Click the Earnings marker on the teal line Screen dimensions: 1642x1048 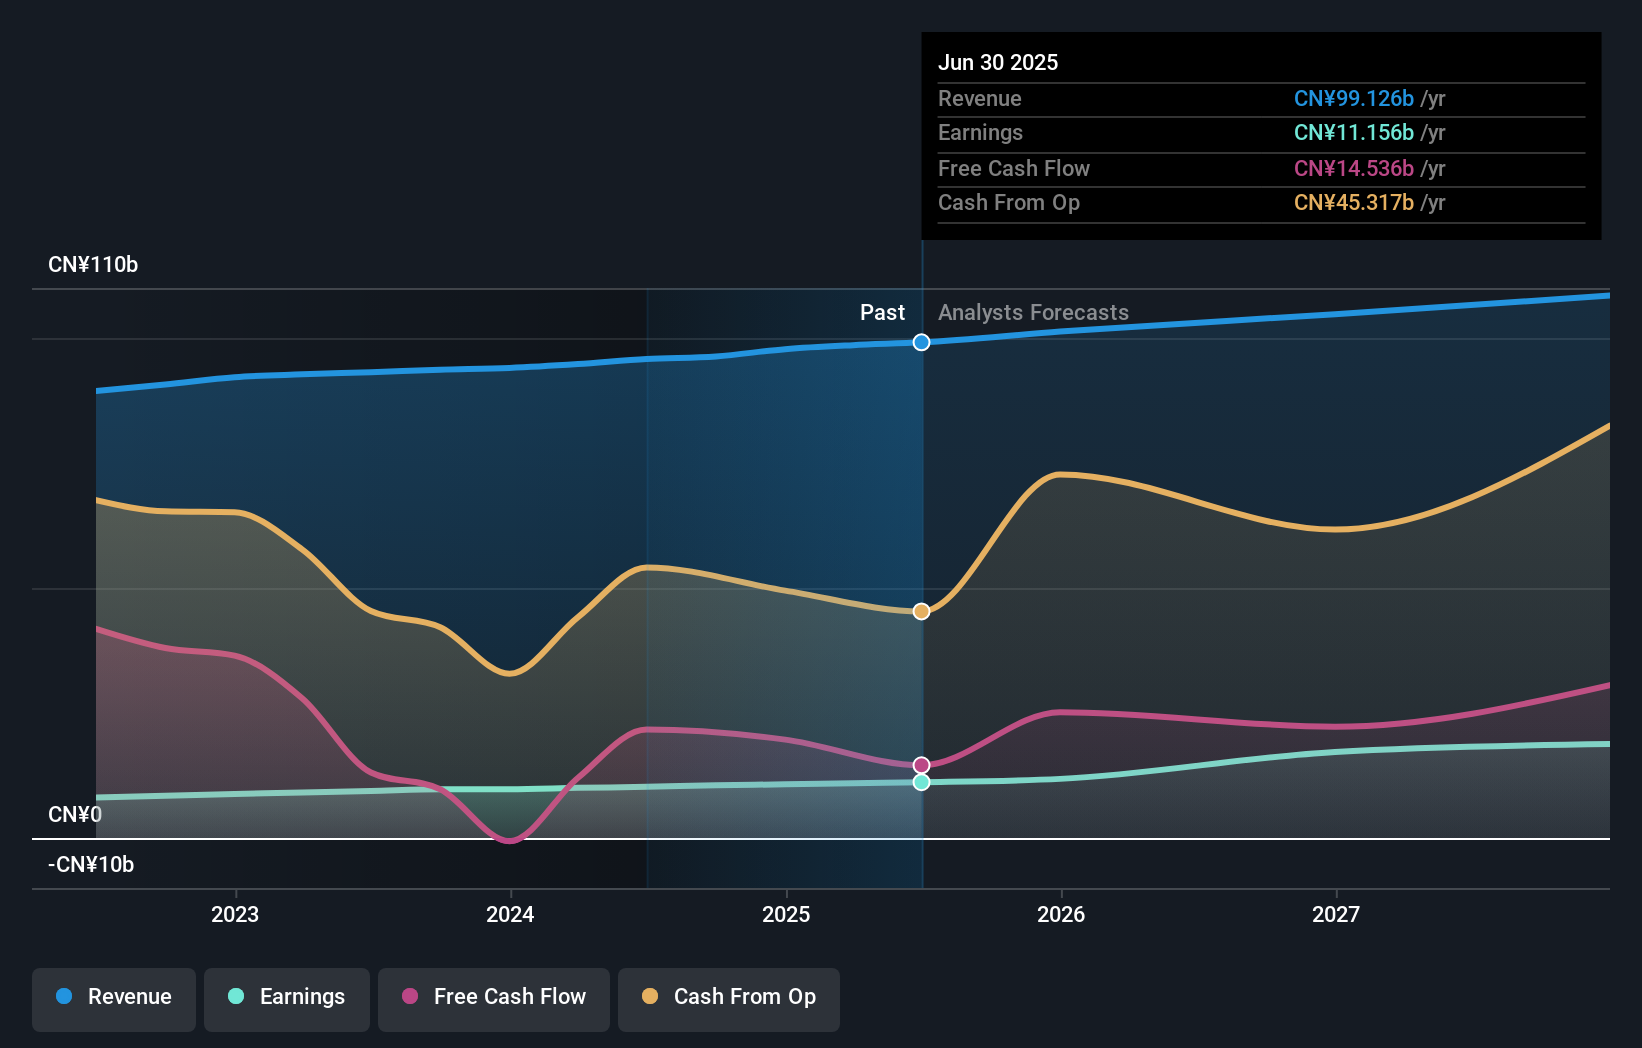point(922,782)
